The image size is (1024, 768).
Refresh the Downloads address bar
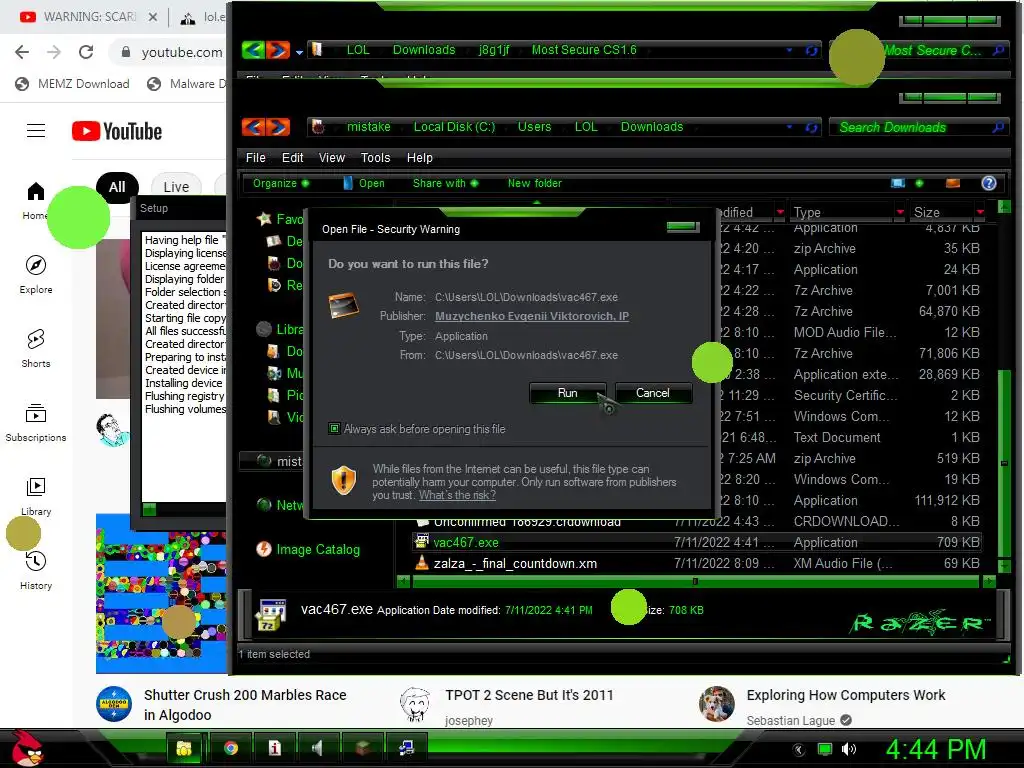tap(811, 127)
